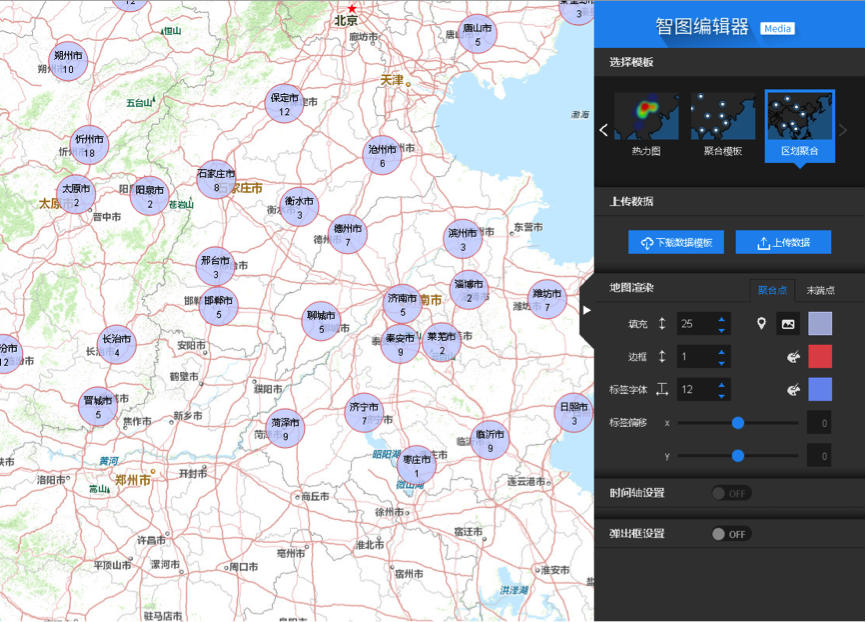
Task: Click the 泰安市 cluster marker showing 9
Action: (x=400, y=344)
